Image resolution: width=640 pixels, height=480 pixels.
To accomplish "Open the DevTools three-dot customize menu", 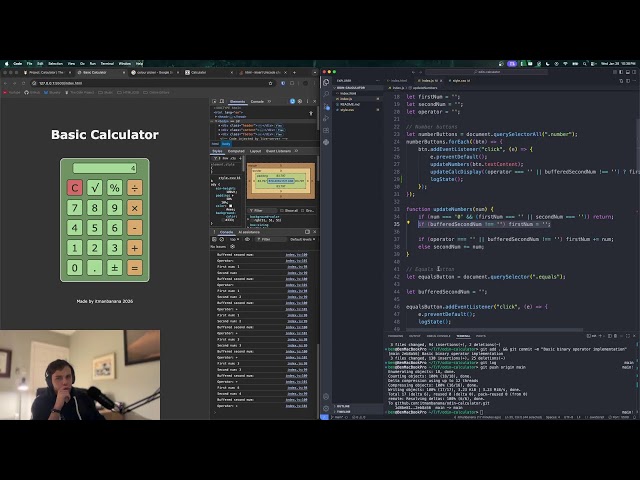I will tap(307, 101).
